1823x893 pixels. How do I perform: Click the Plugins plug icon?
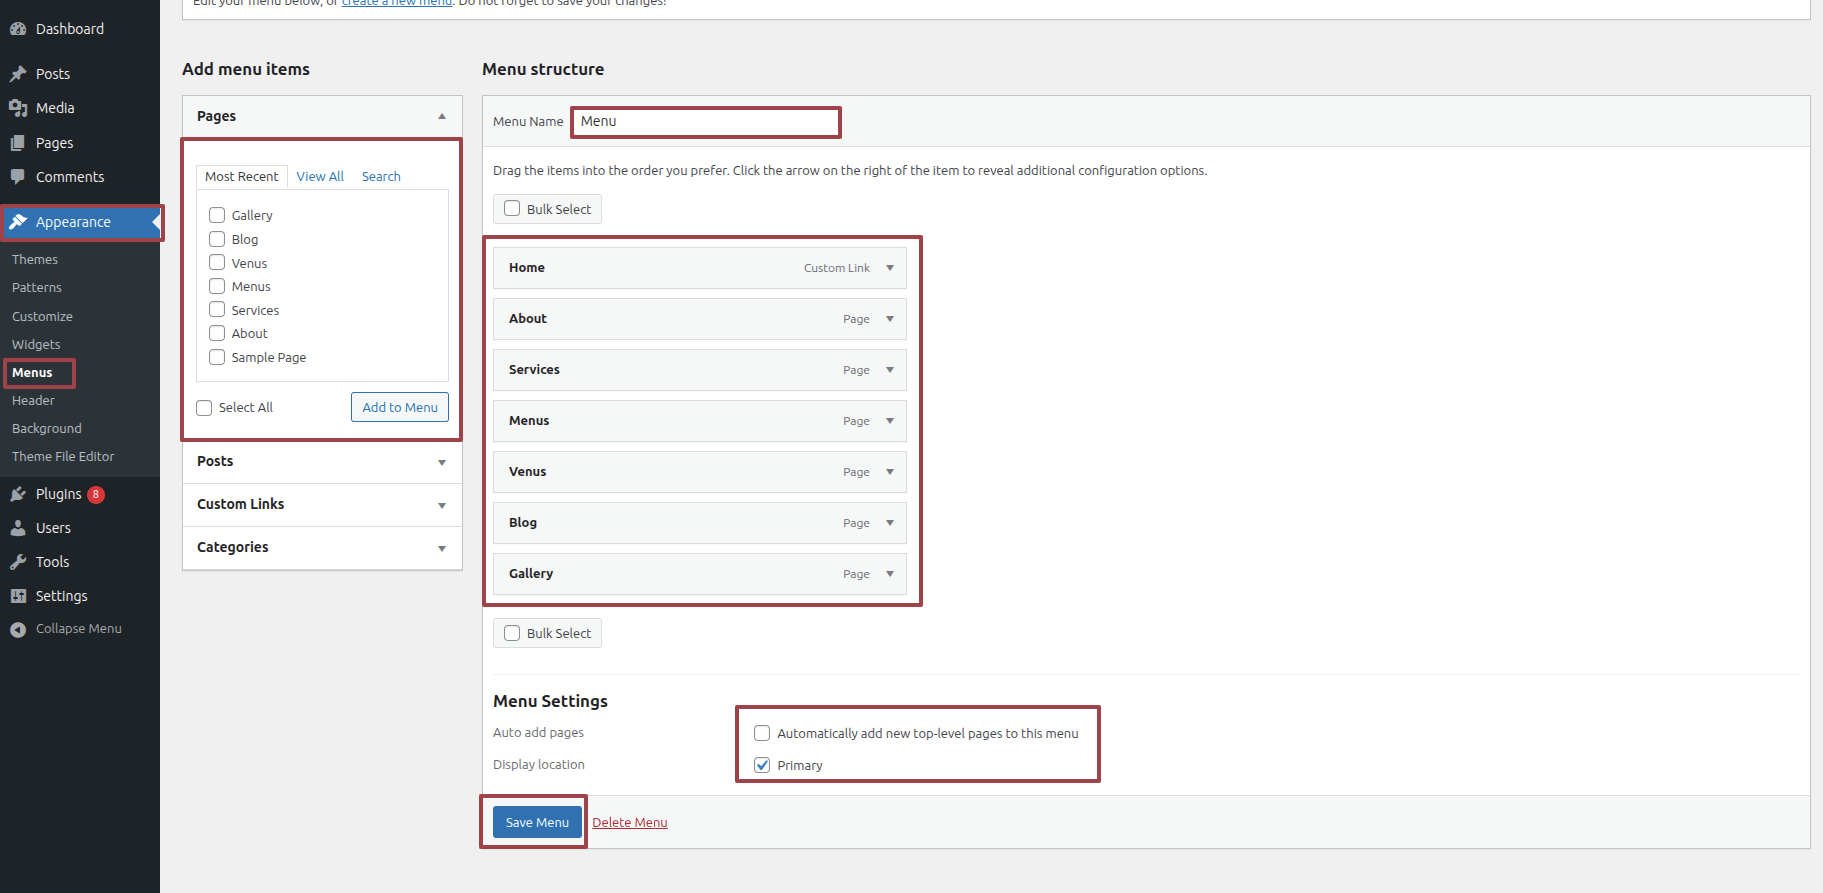pos(18,494)
